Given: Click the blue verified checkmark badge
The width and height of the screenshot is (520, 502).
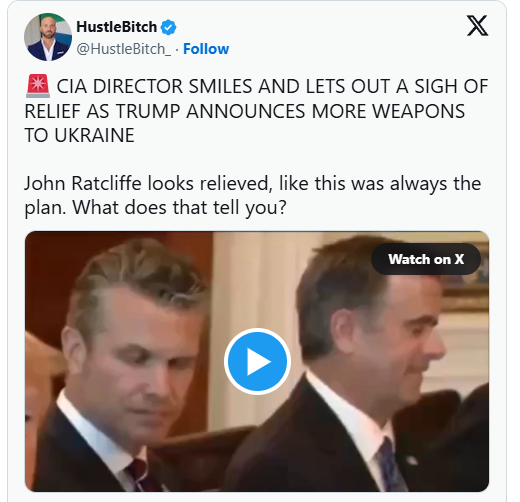Looking at the screenshot, I should pyautogui.click(x=168, y=27).
